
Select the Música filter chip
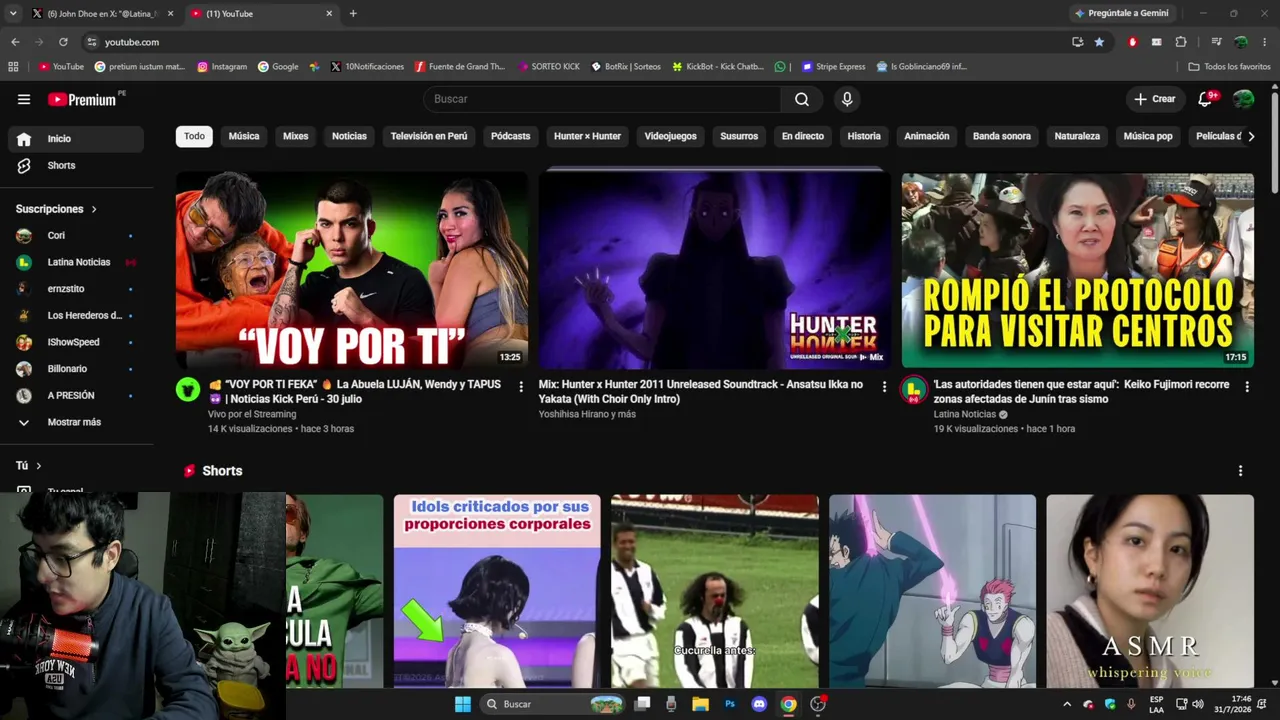pos(244,136)
